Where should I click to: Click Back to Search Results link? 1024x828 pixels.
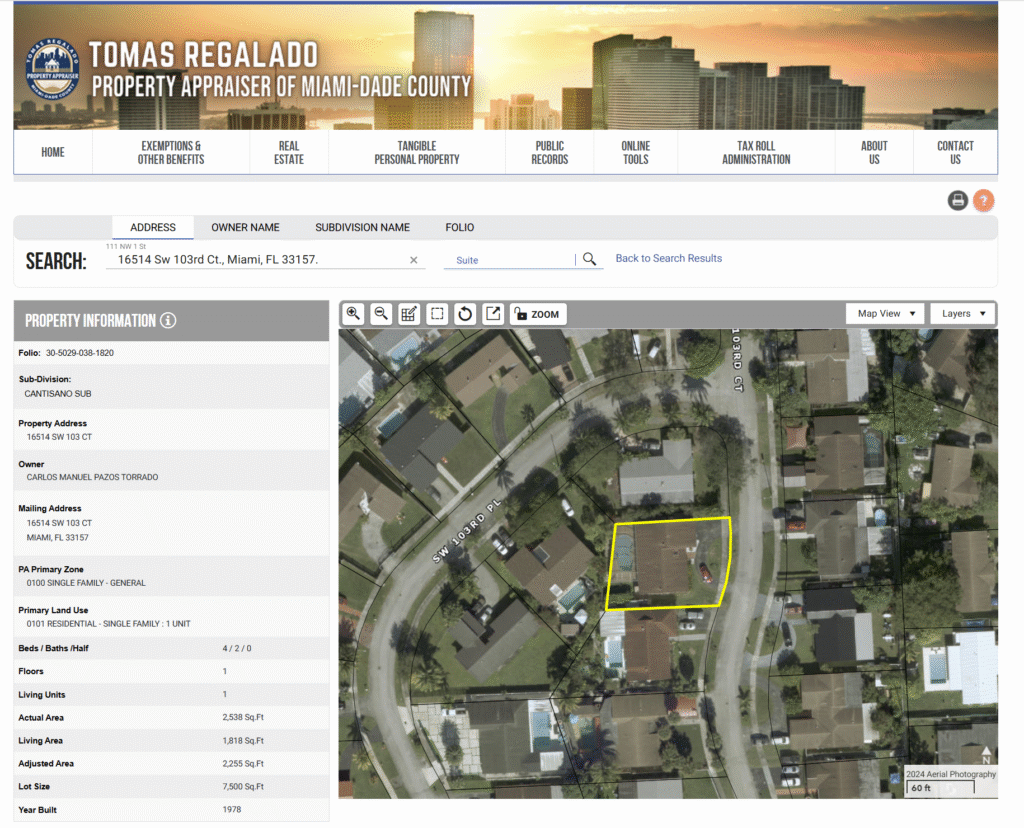(x=668, y=259)
